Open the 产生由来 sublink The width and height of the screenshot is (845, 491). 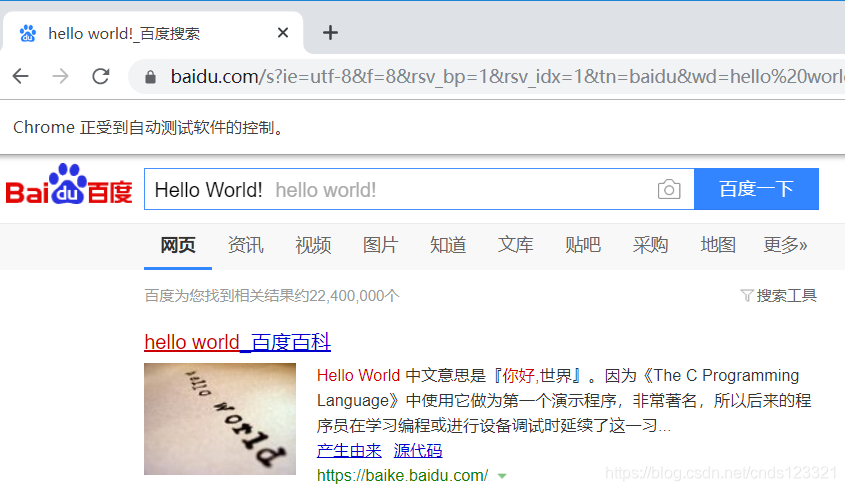[349, 450]
